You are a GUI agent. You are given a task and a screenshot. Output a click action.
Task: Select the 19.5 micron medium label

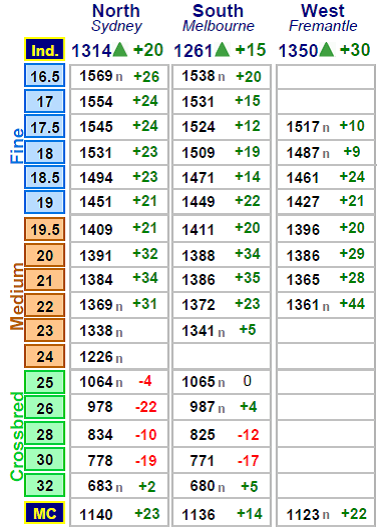[45, 229]
